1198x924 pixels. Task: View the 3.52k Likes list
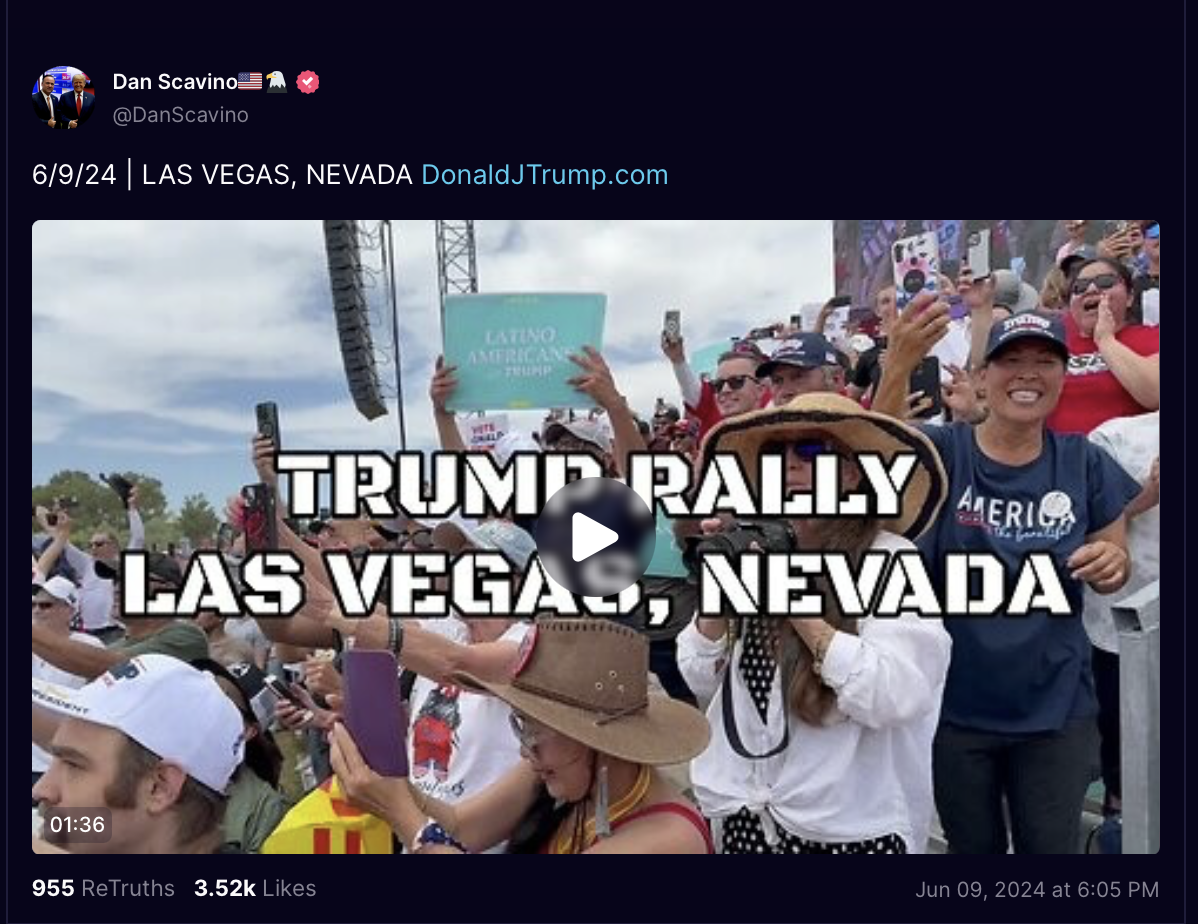click(x=254, y=888)
